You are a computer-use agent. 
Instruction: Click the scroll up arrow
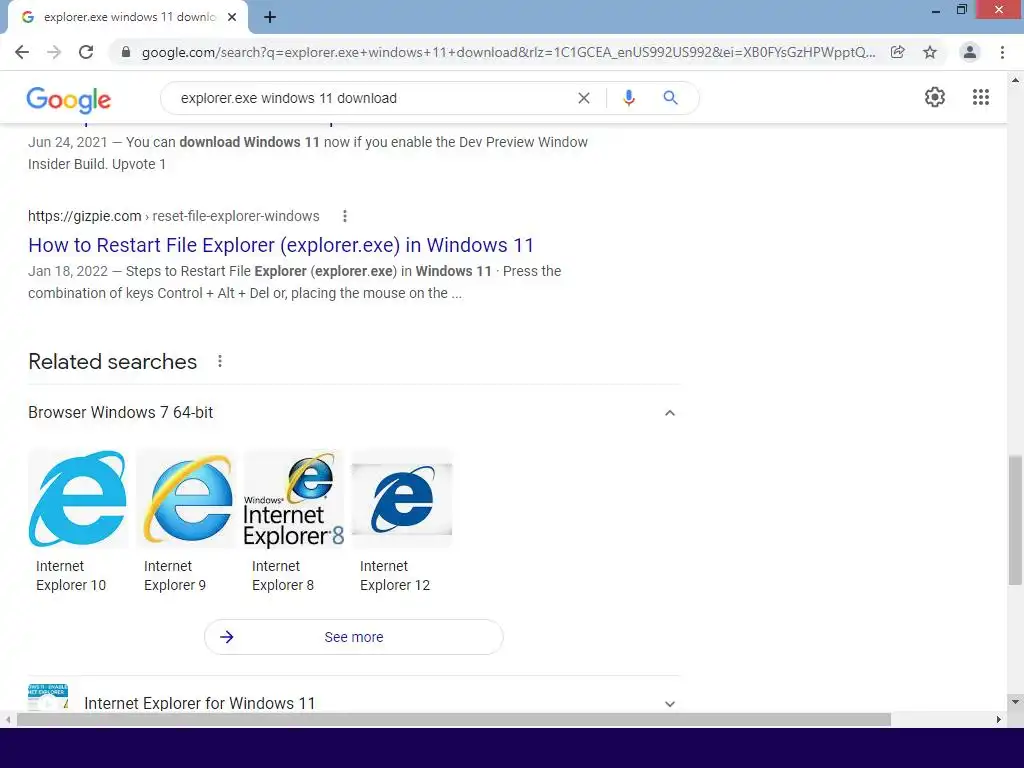click(1015, 80)
